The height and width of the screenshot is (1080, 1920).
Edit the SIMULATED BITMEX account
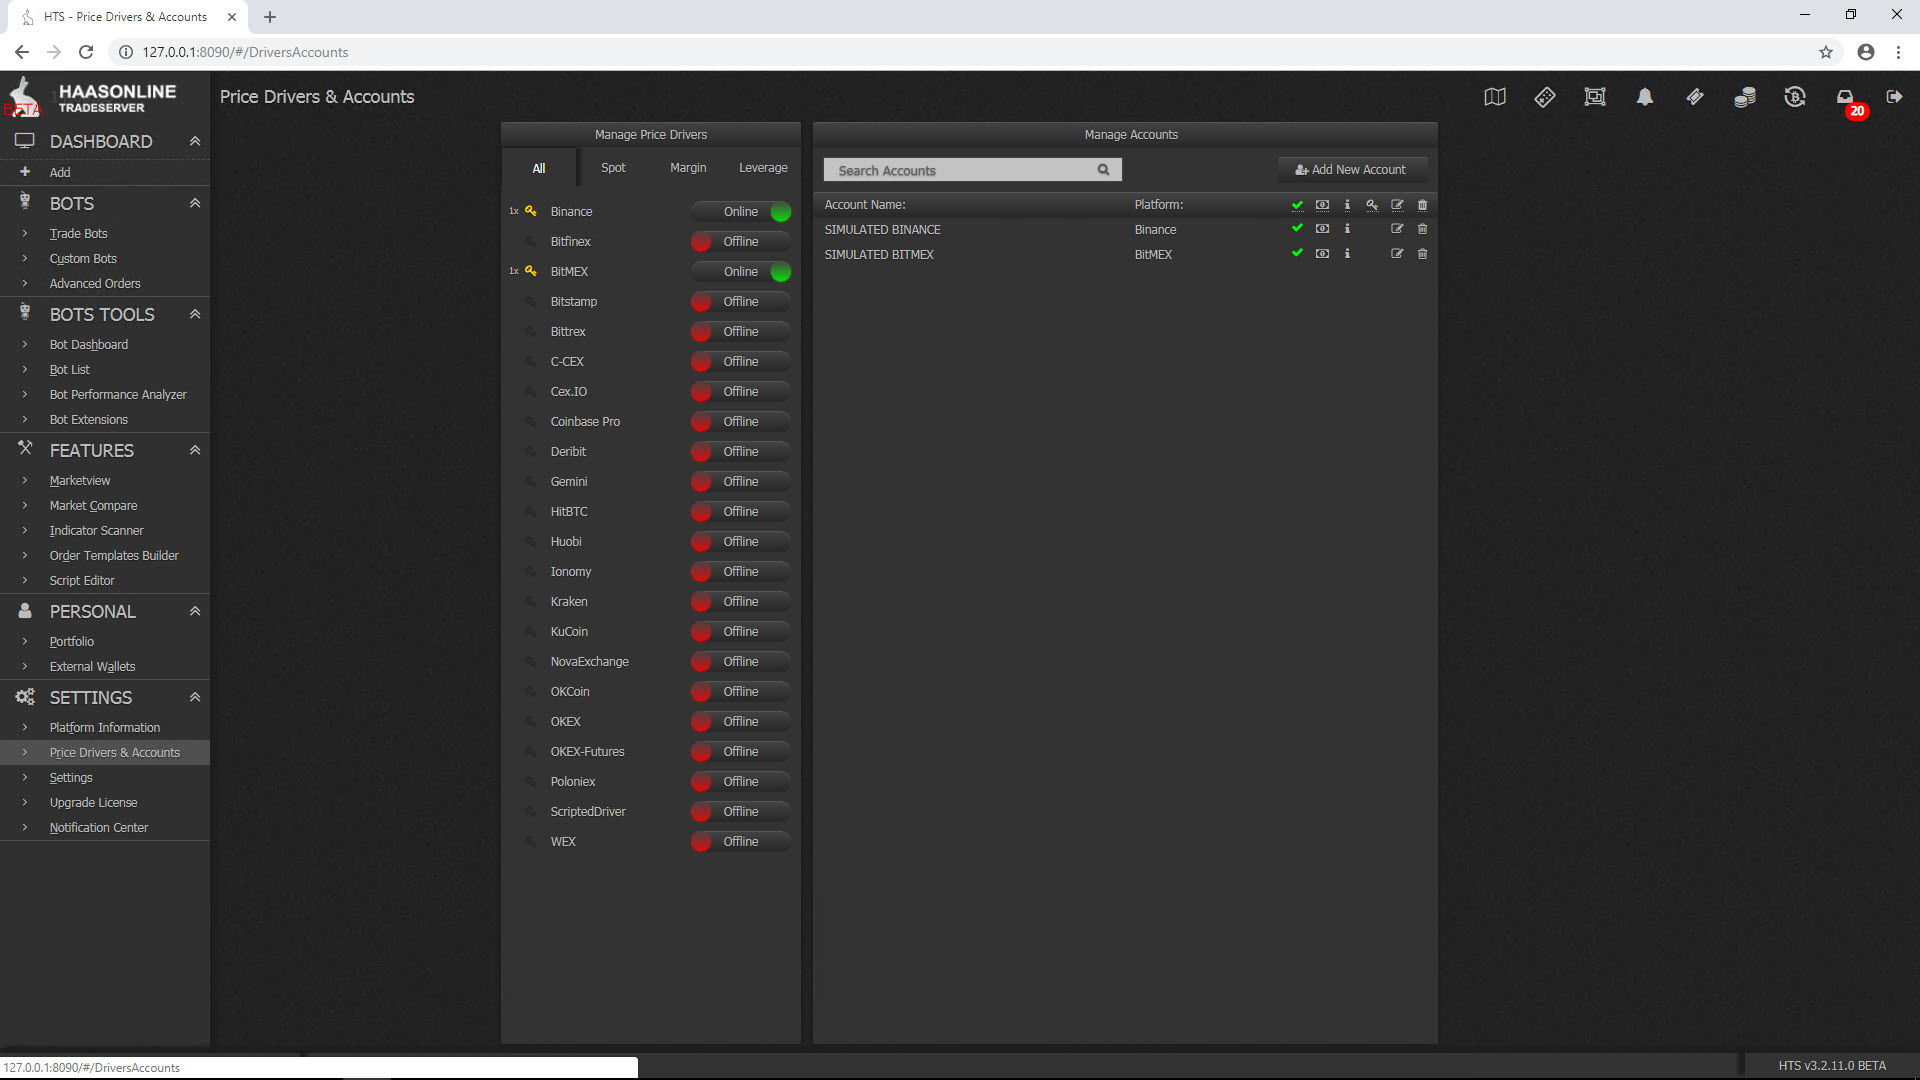[x=1397, y=254]
